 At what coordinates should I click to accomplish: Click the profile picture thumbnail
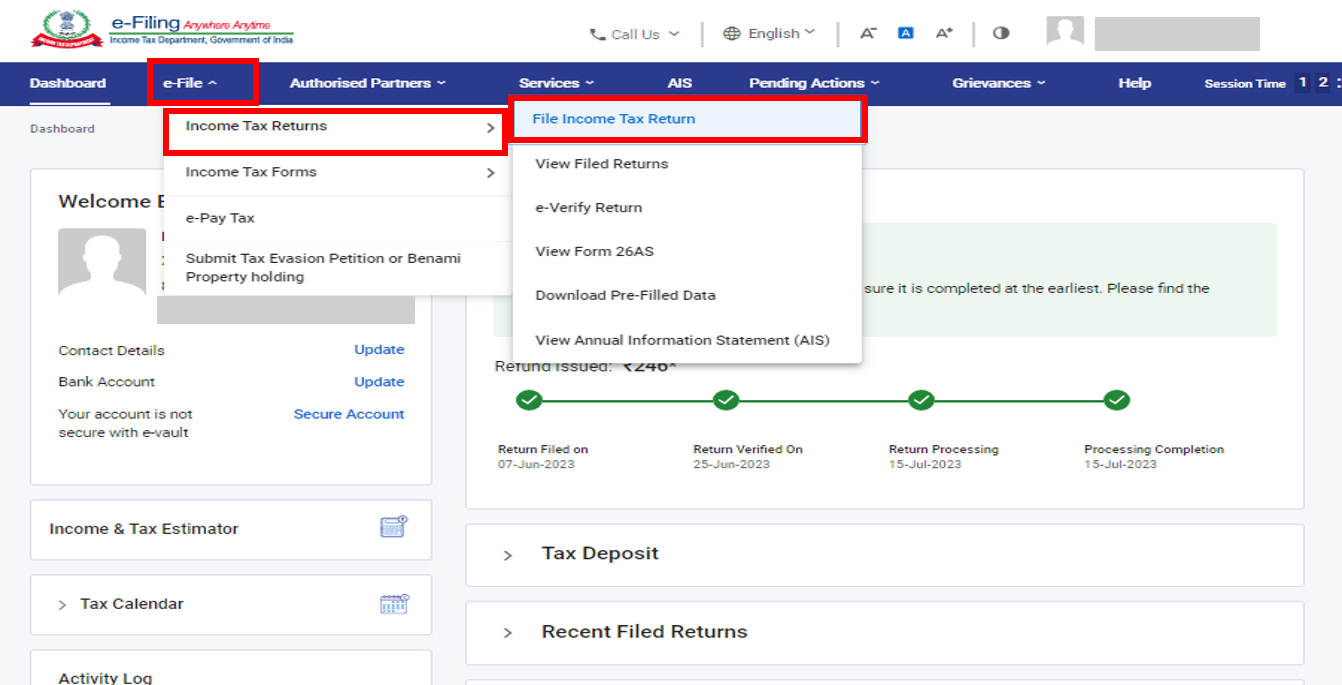(x=1065, y=32)
